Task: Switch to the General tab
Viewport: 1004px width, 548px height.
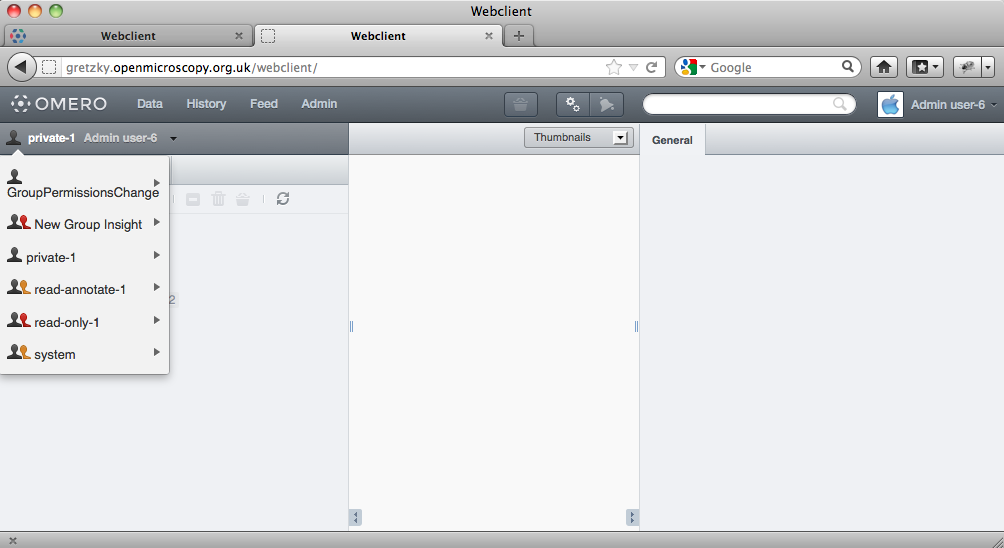Action: [672, 140]
